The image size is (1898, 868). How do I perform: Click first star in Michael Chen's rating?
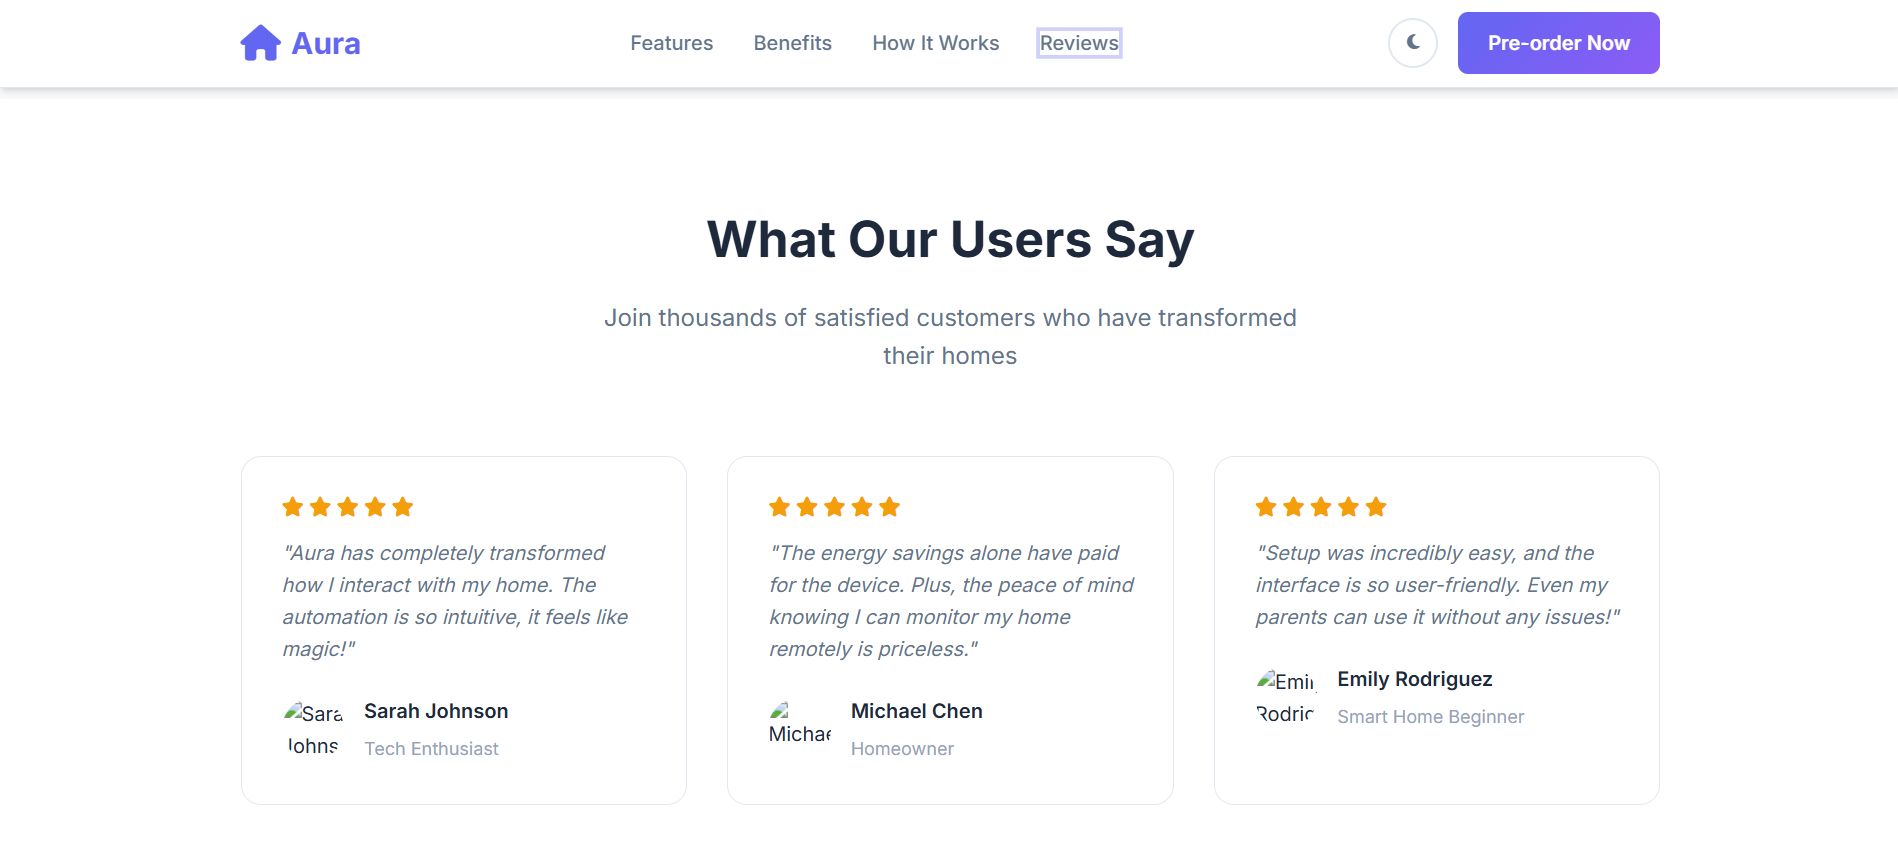pyautogui.click(x=780, y=507)
